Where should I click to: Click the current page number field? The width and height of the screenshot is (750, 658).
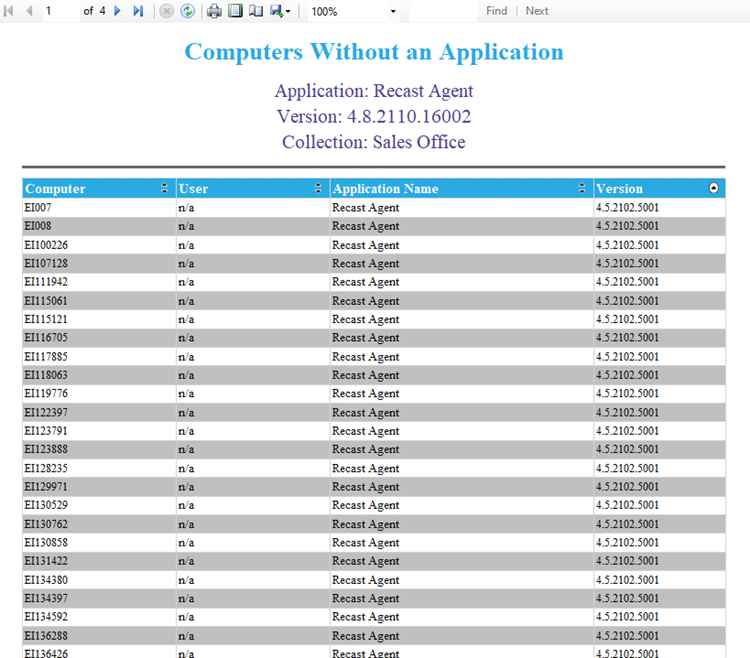[x=58, y=11]
